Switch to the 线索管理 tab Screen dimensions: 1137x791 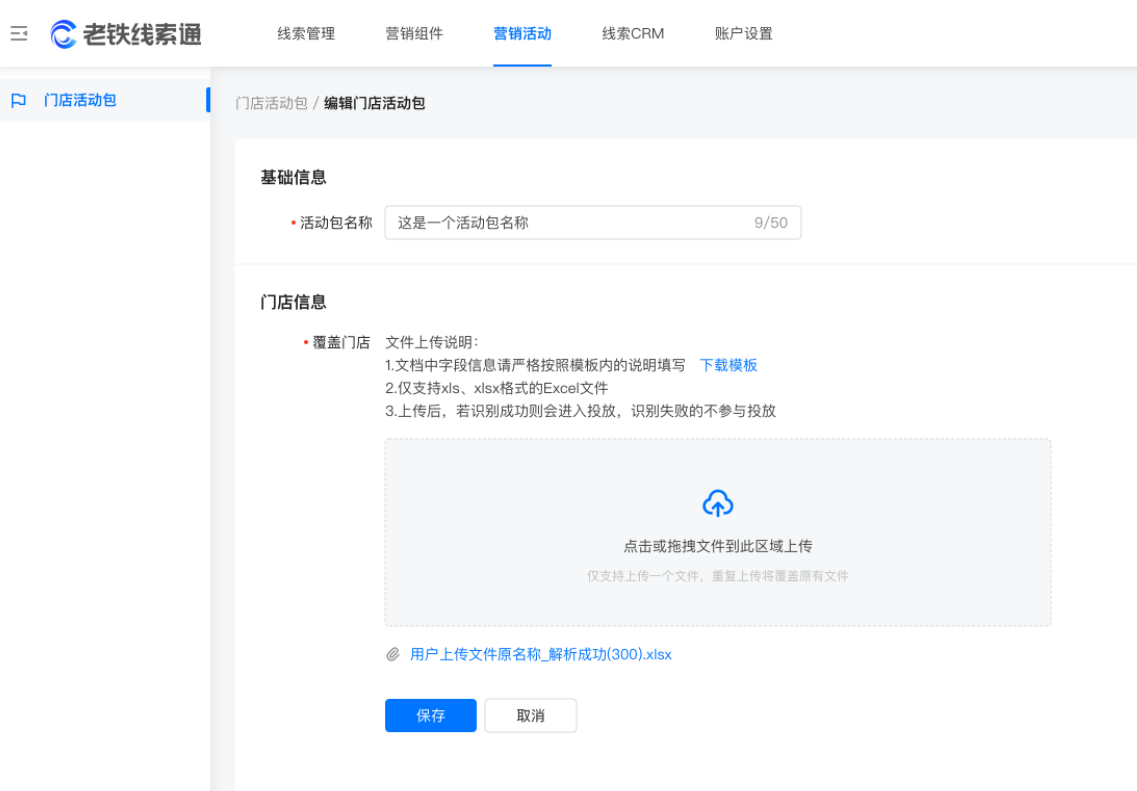307,33
